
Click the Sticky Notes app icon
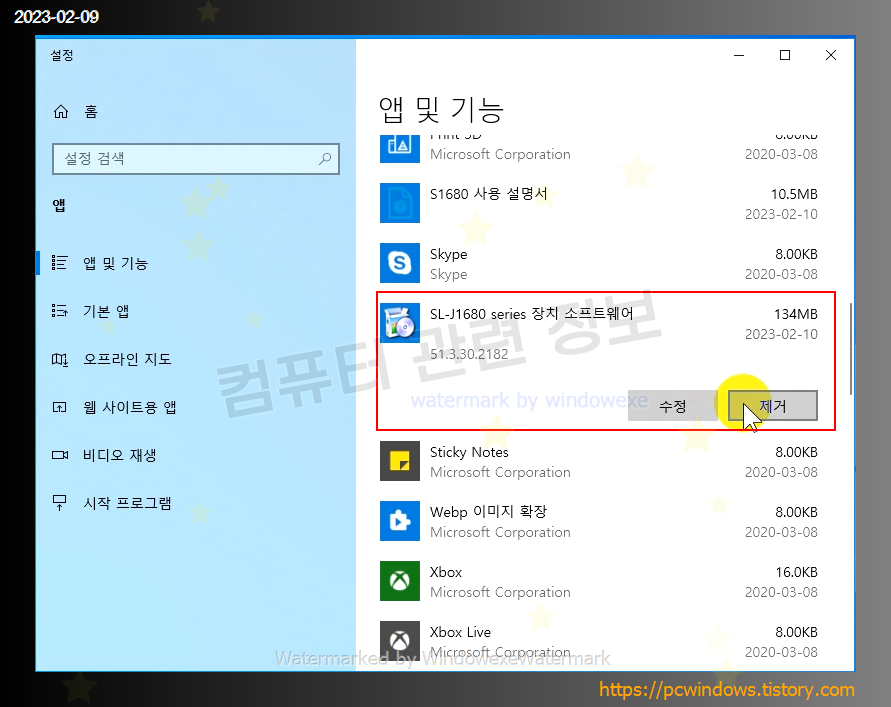tap(400, 461)
